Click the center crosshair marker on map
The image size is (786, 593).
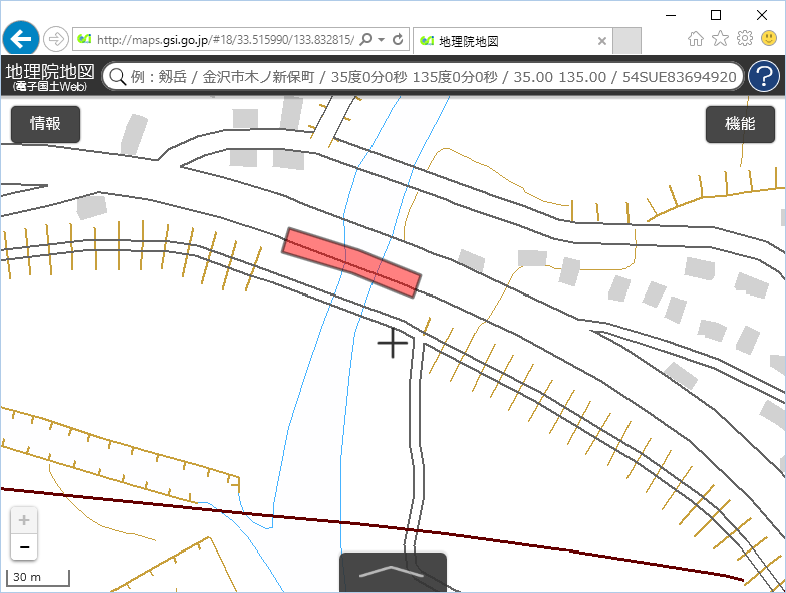[x=392, y=343]
